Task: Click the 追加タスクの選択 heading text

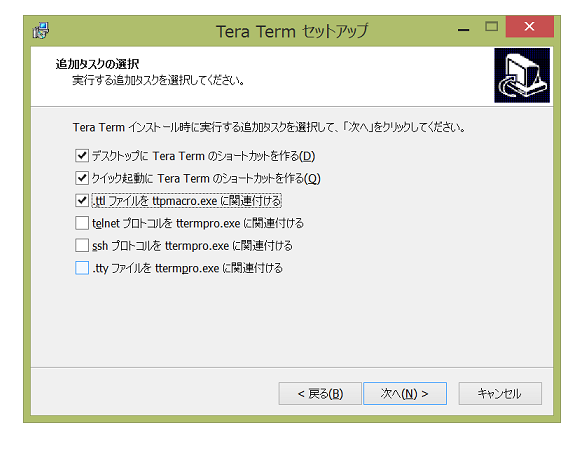Action: [97, 64]
